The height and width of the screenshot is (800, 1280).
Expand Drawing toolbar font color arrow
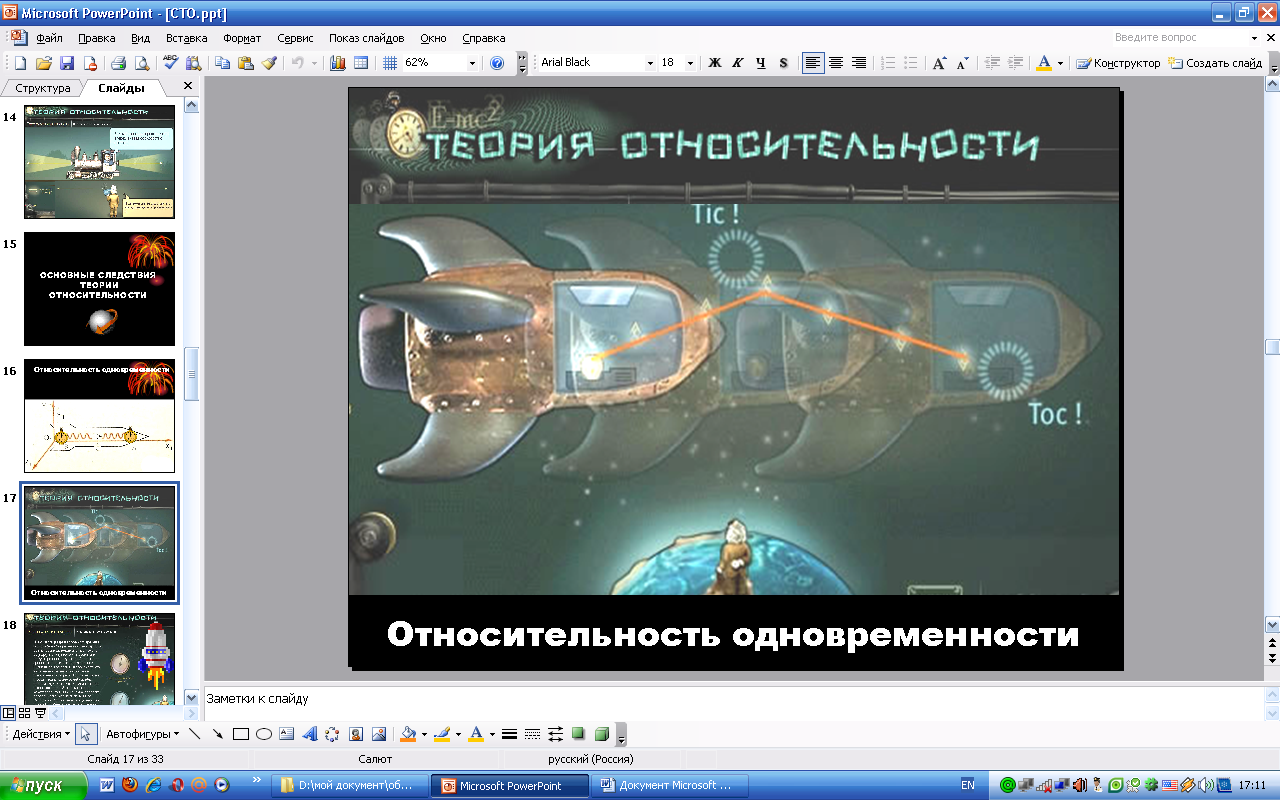click(x=492, y=734)
